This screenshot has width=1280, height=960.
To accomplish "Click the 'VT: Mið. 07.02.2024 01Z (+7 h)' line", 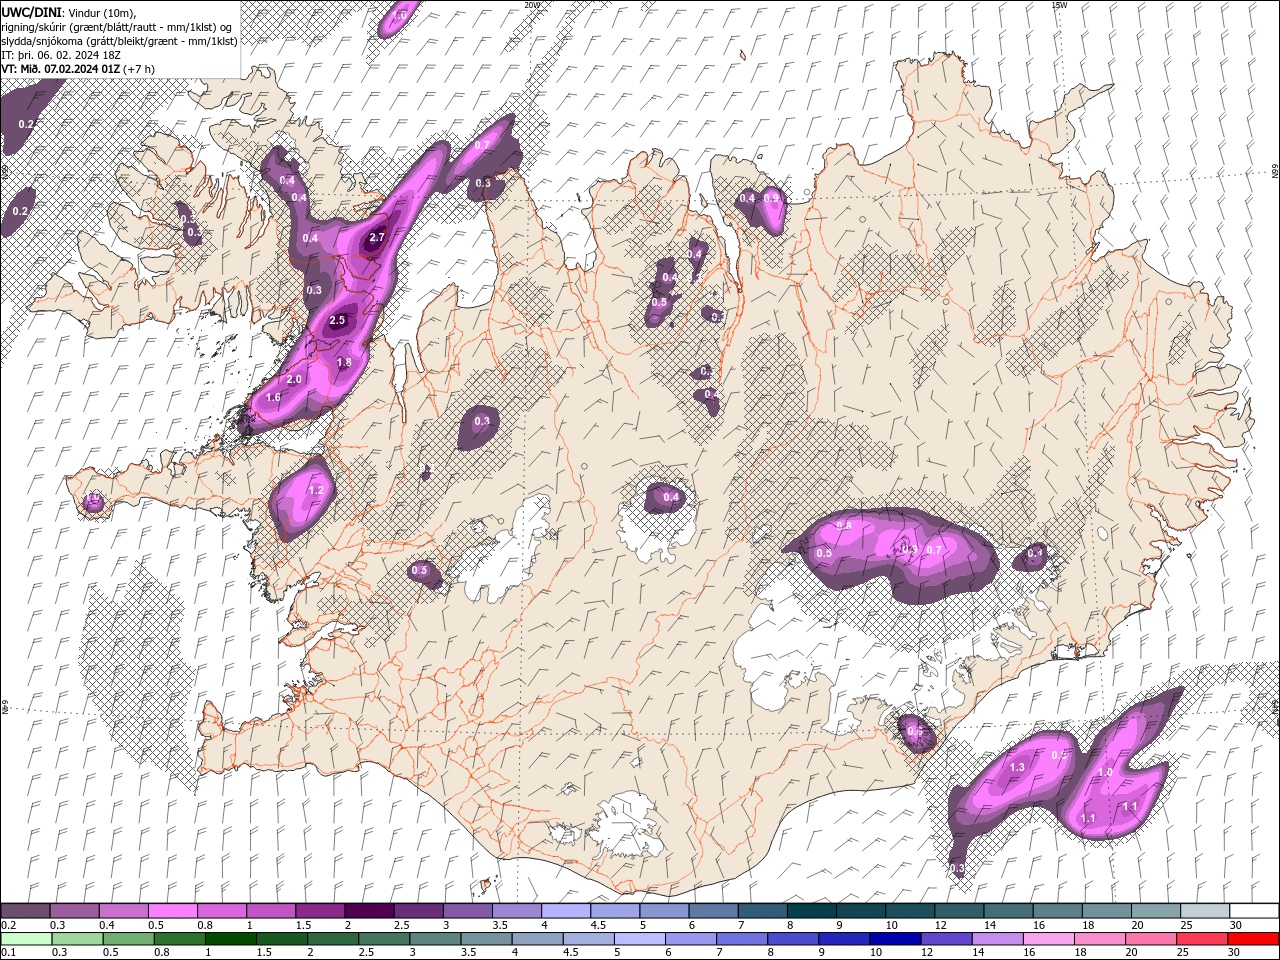I will (78, 69).
